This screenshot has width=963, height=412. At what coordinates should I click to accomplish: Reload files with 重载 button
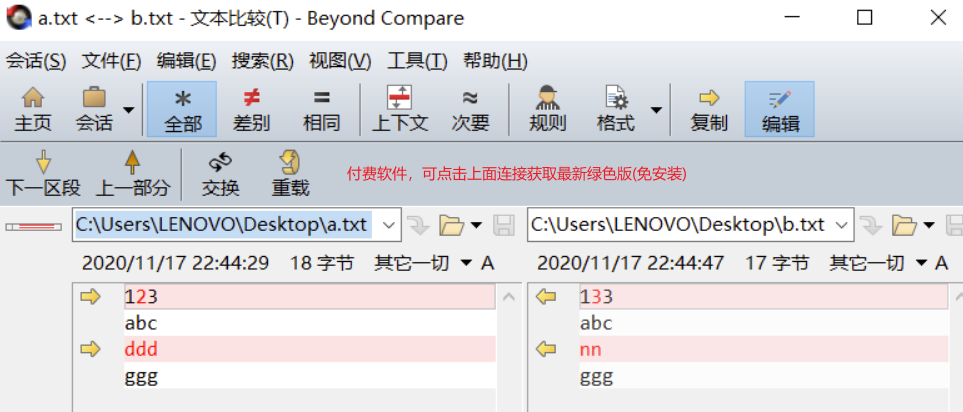[290, 174]
